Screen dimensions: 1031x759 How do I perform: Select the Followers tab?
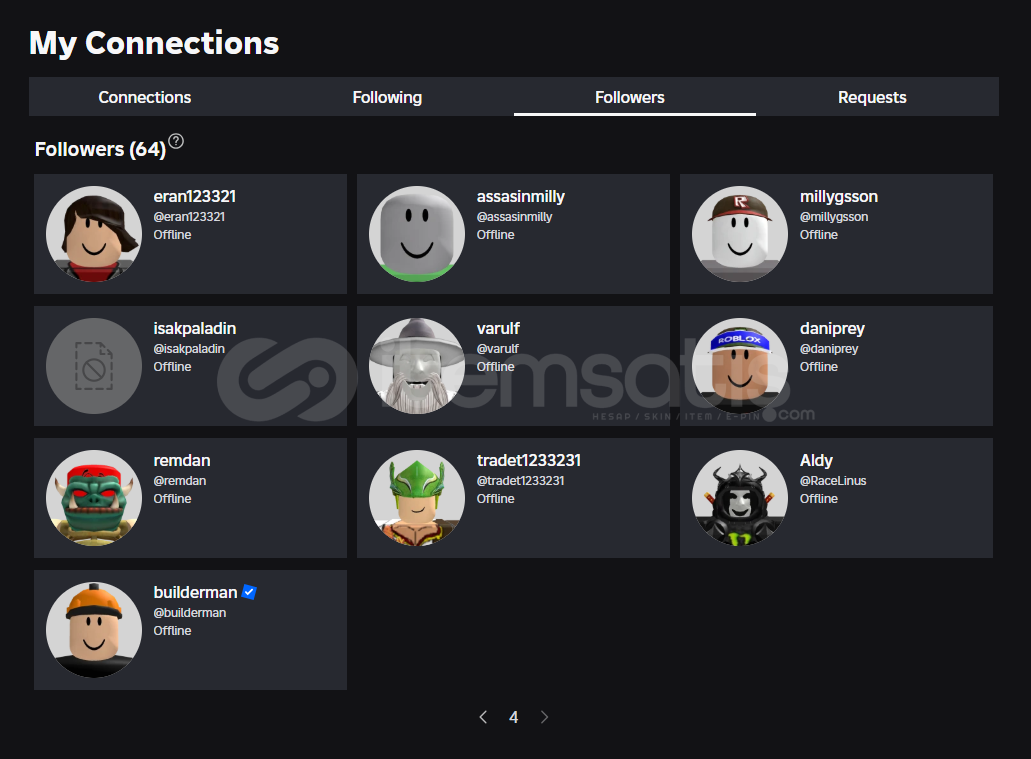pyautogui.click(x=630, y=97)
